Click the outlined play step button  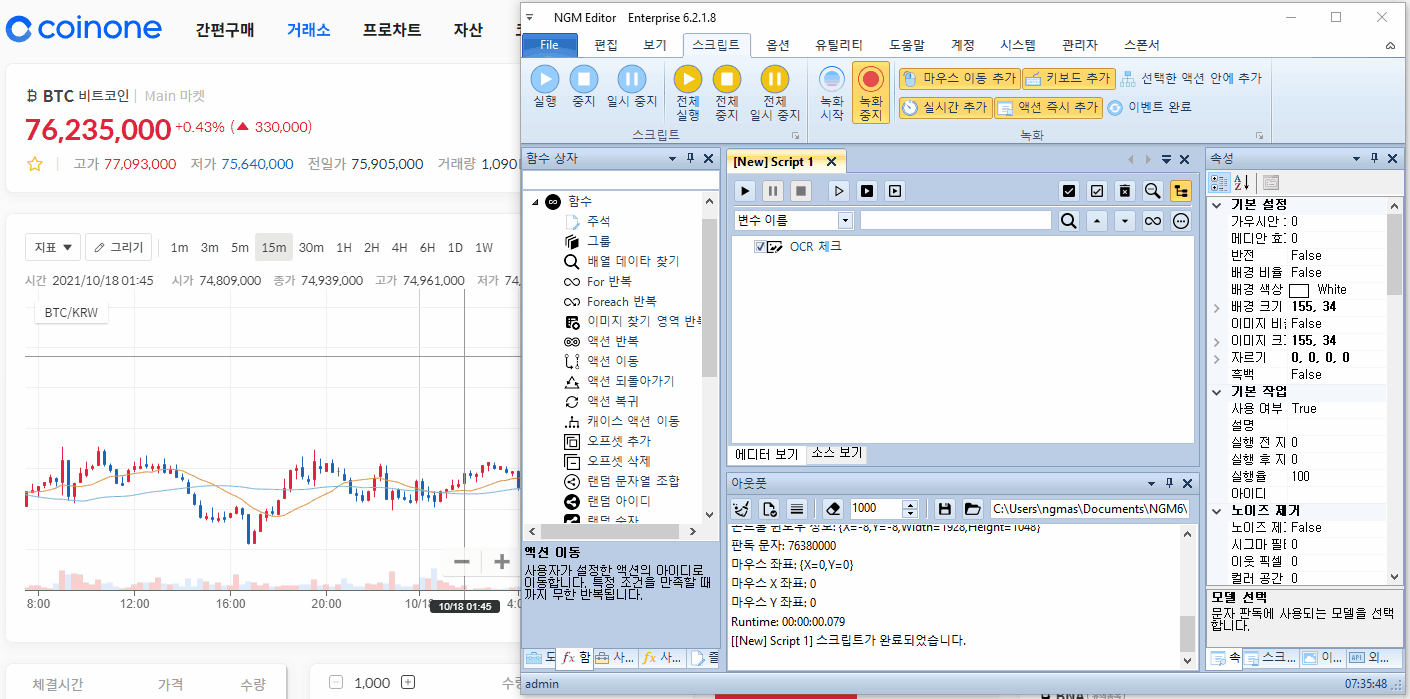click(840, 190)
